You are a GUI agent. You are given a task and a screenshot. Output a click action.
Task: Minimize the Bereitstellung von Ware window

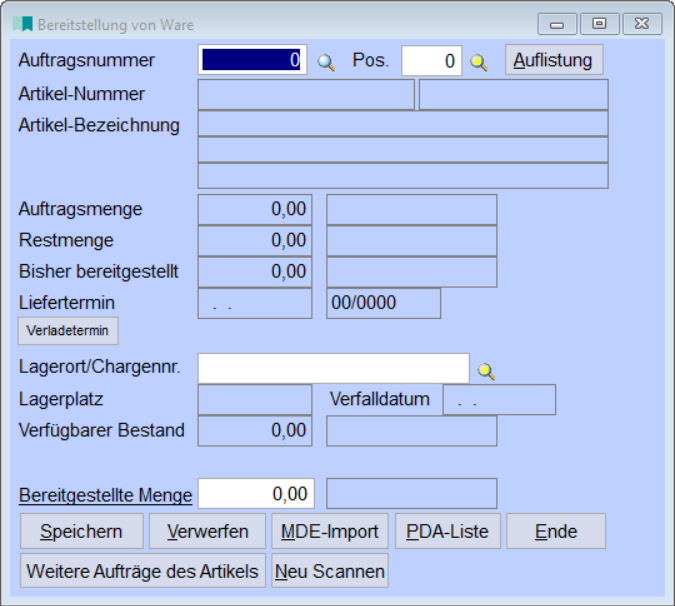pyautogui.click(x=557, y=24)
